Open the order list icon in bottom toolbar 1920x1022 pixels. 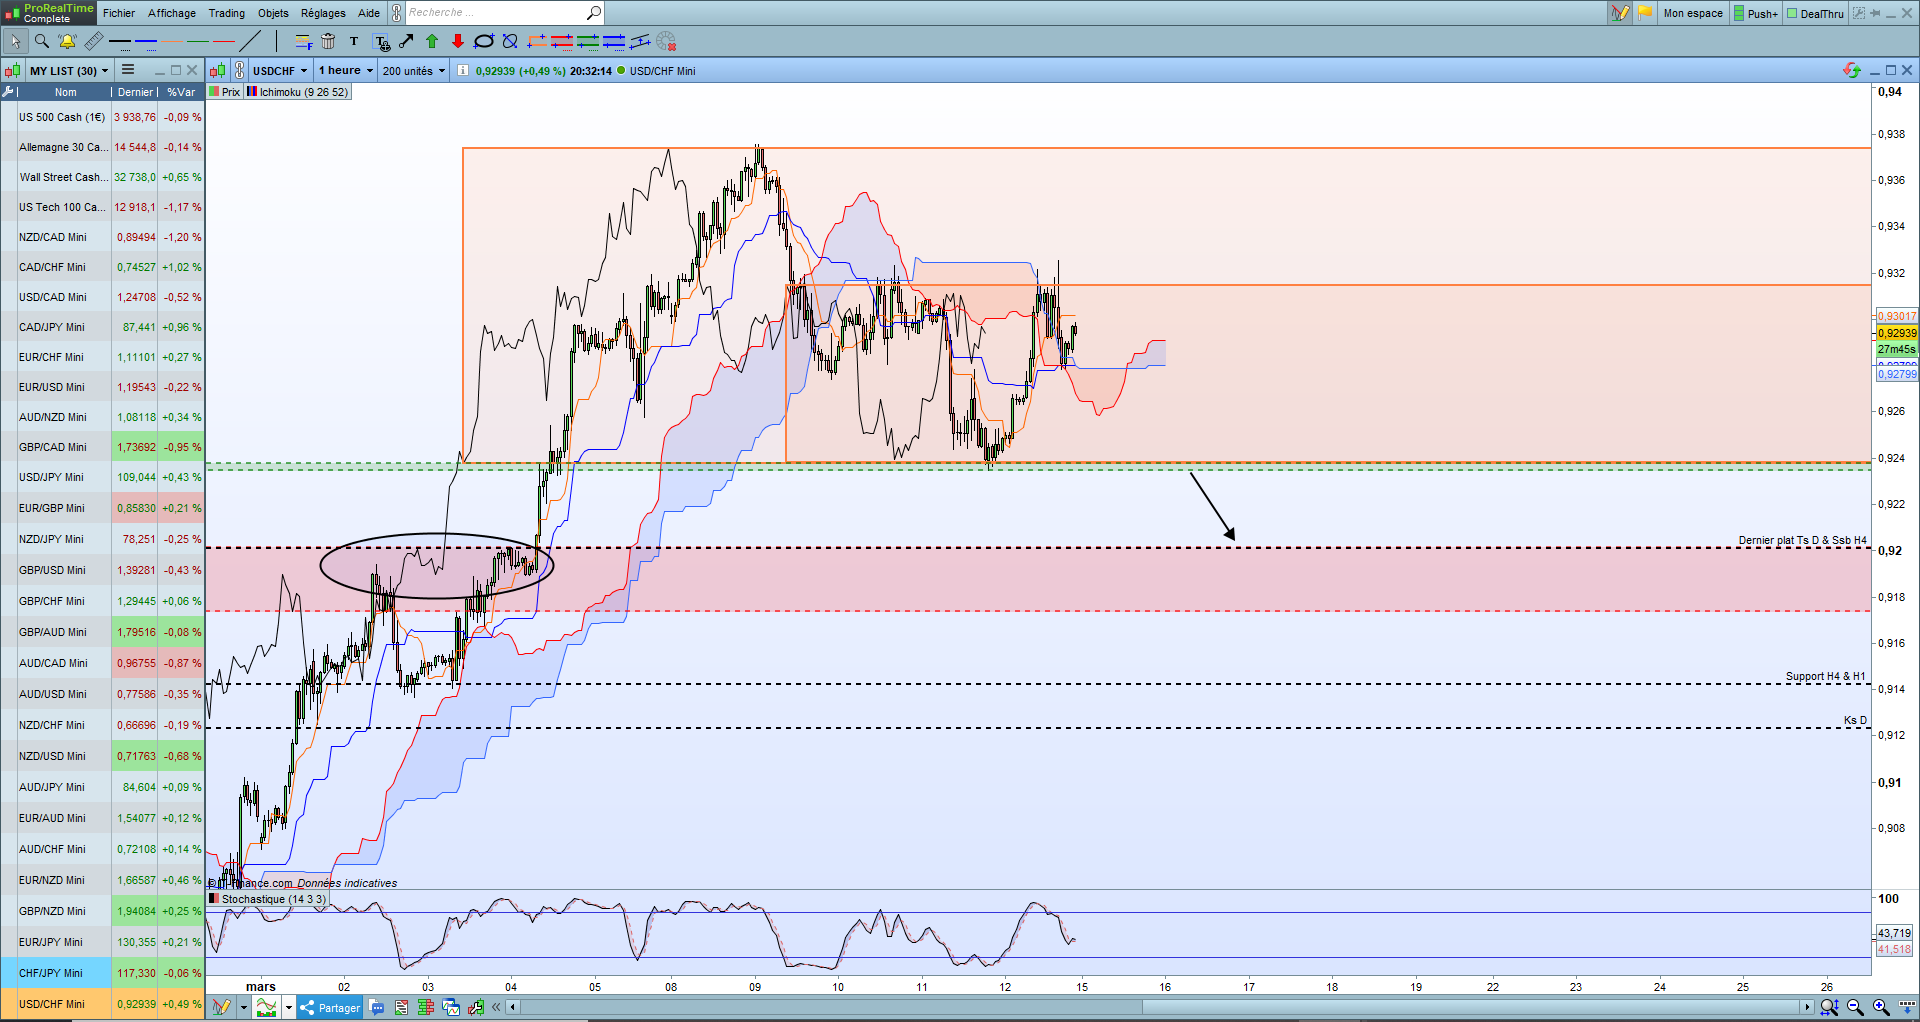402,1007
